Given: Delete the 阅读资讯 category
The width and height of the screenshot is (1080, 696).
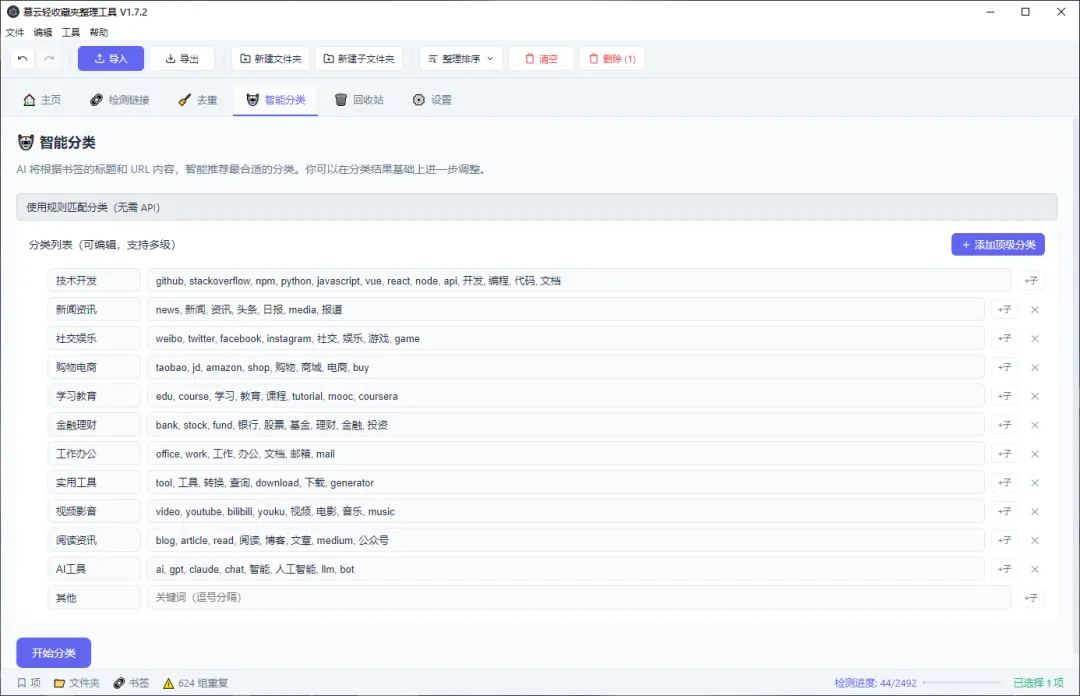Looking at the screenshot, I should pos(1035,540).
